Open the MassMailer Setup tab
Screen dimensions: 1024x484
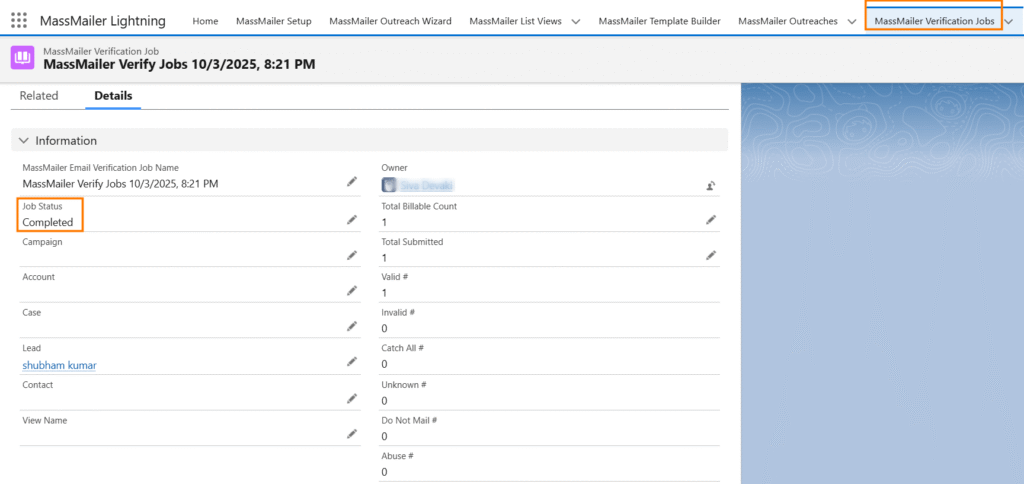coord(273,21)
